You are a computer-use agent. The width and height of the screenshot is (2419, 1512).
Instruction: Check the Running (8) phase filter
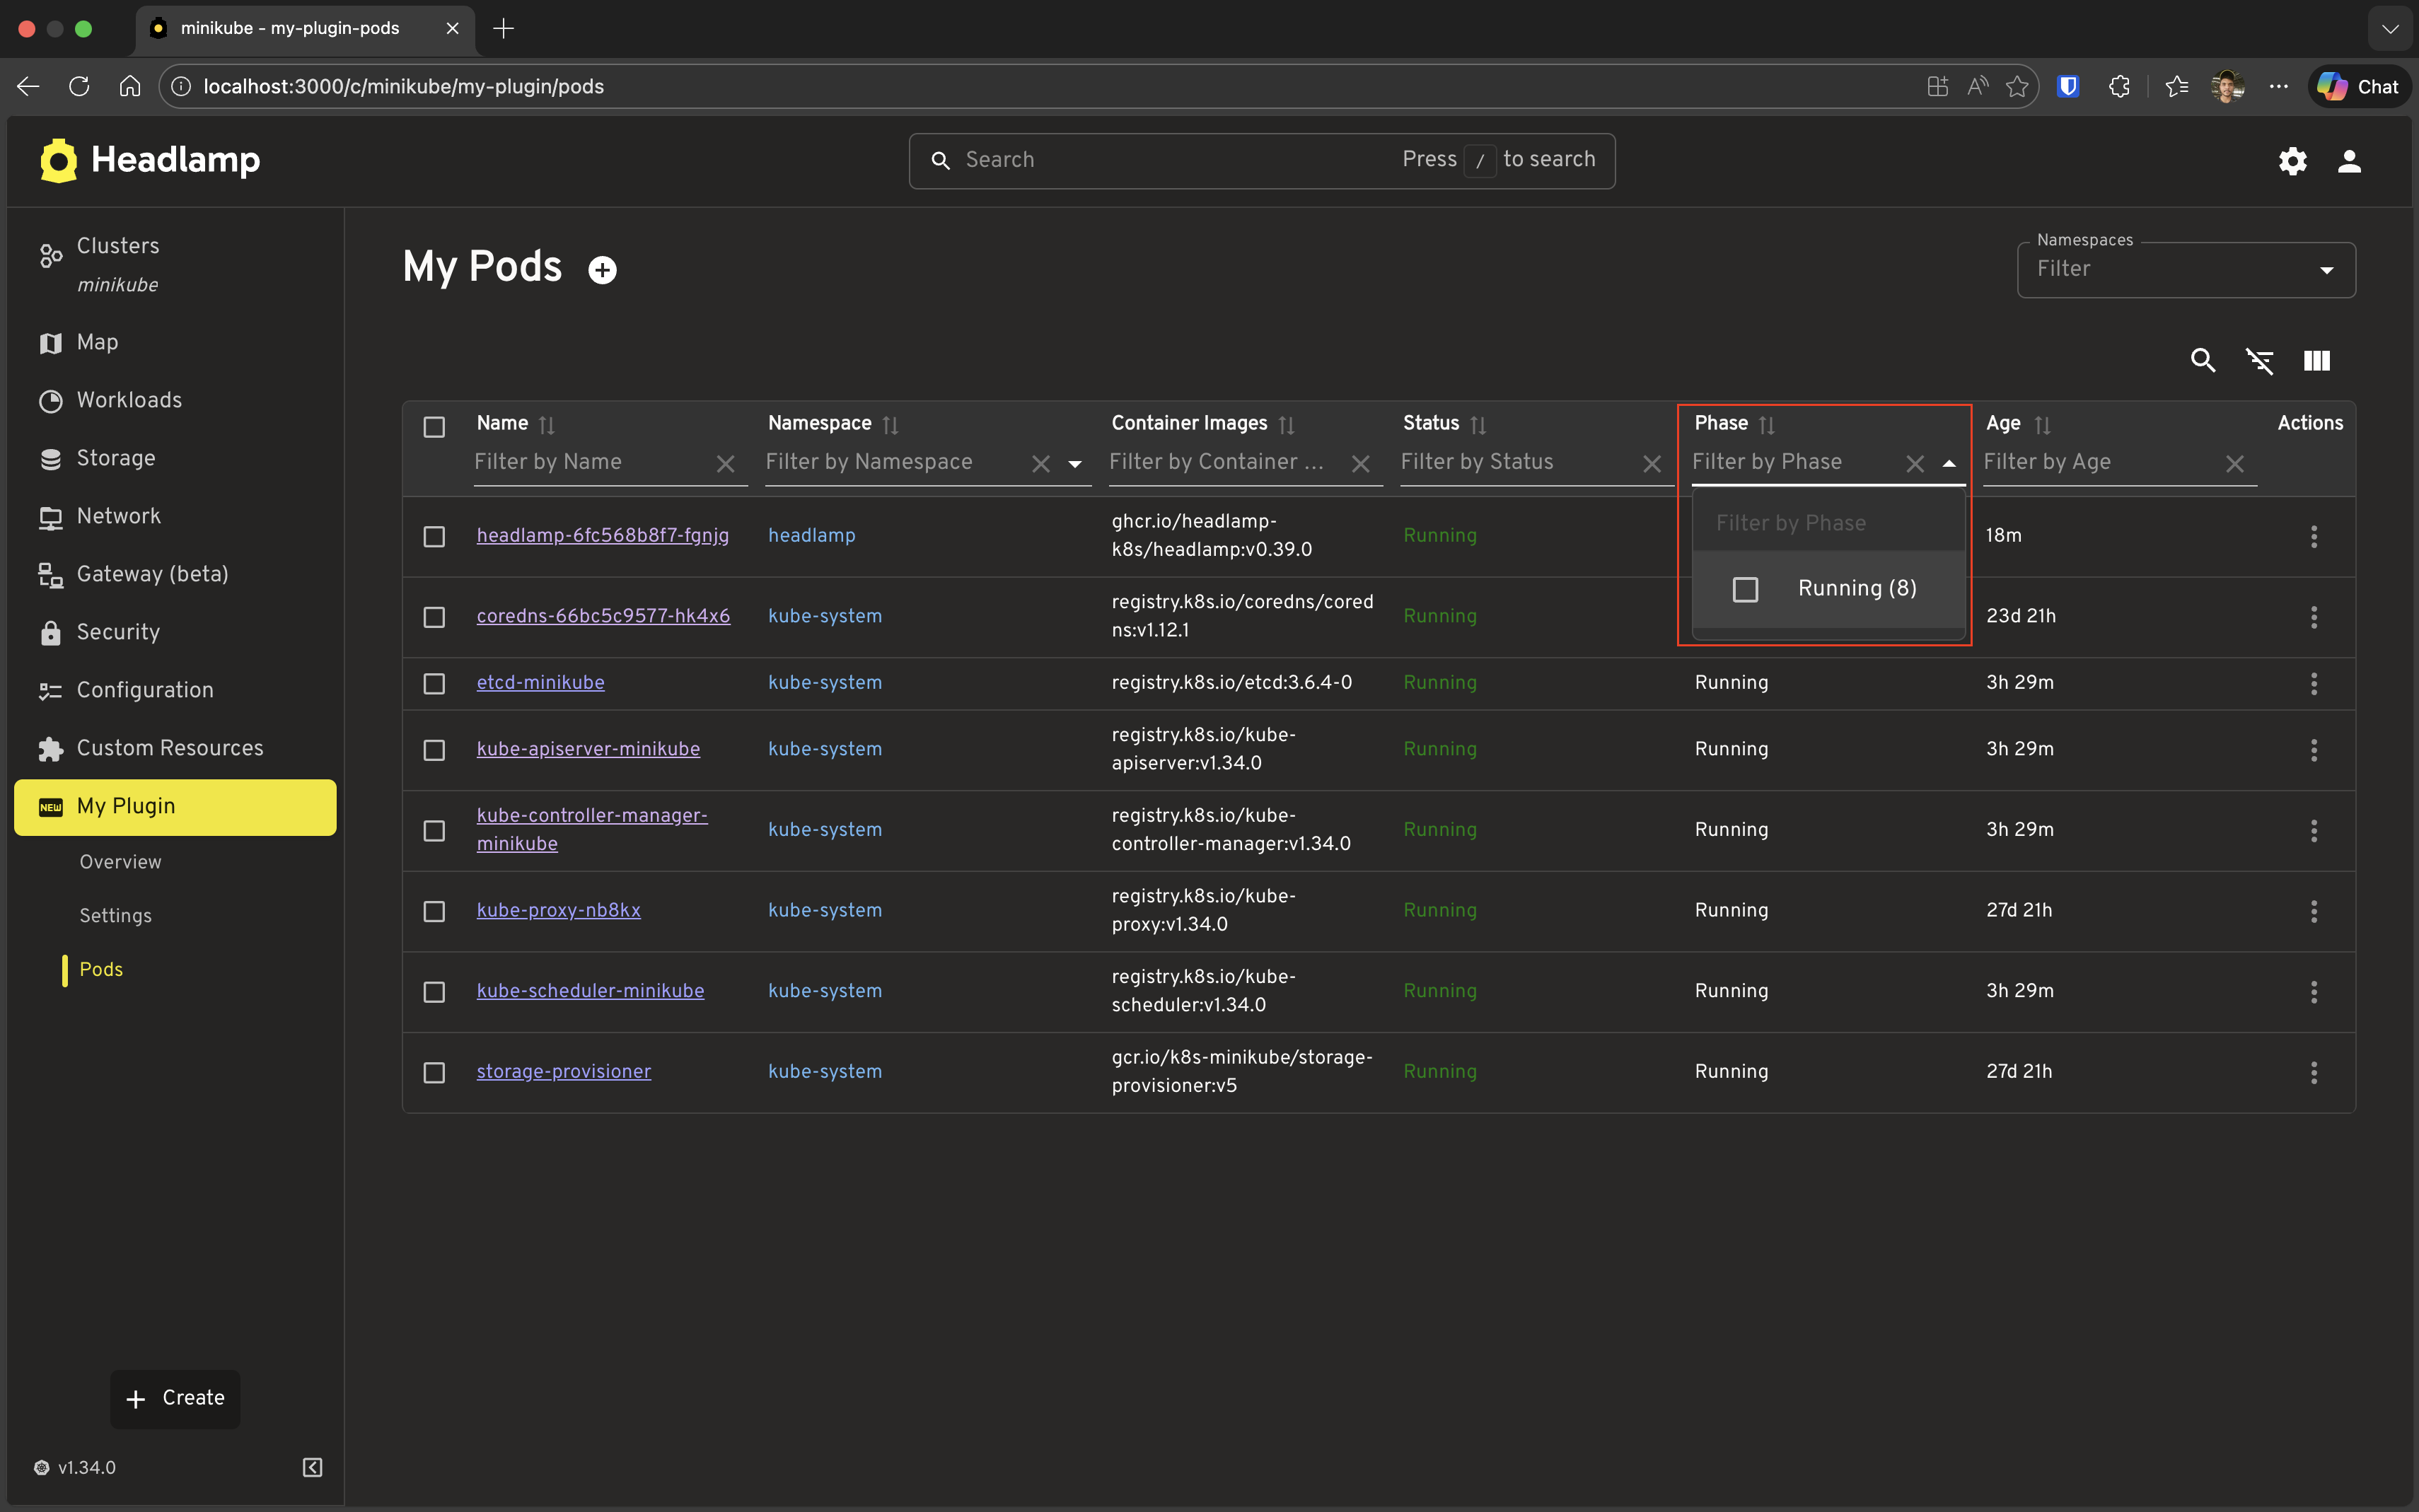click(1745, 589)
